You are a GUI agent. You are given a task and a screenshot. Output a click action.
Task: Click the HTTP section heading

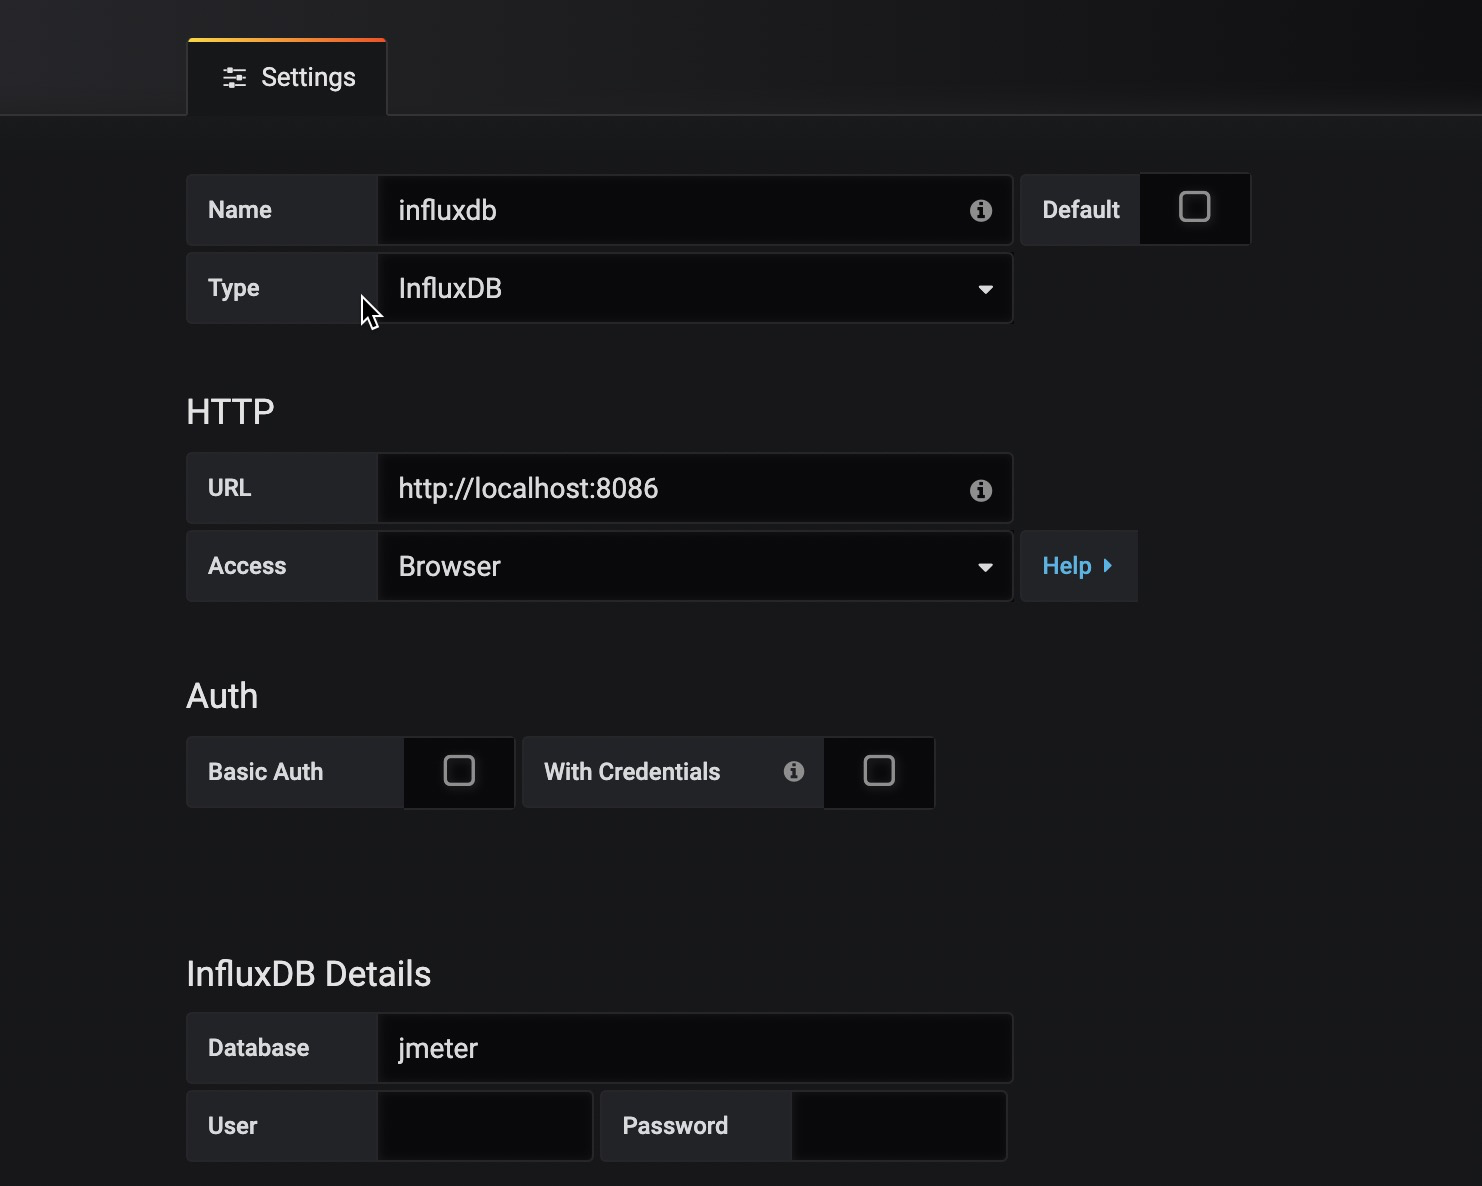point(230,412)
